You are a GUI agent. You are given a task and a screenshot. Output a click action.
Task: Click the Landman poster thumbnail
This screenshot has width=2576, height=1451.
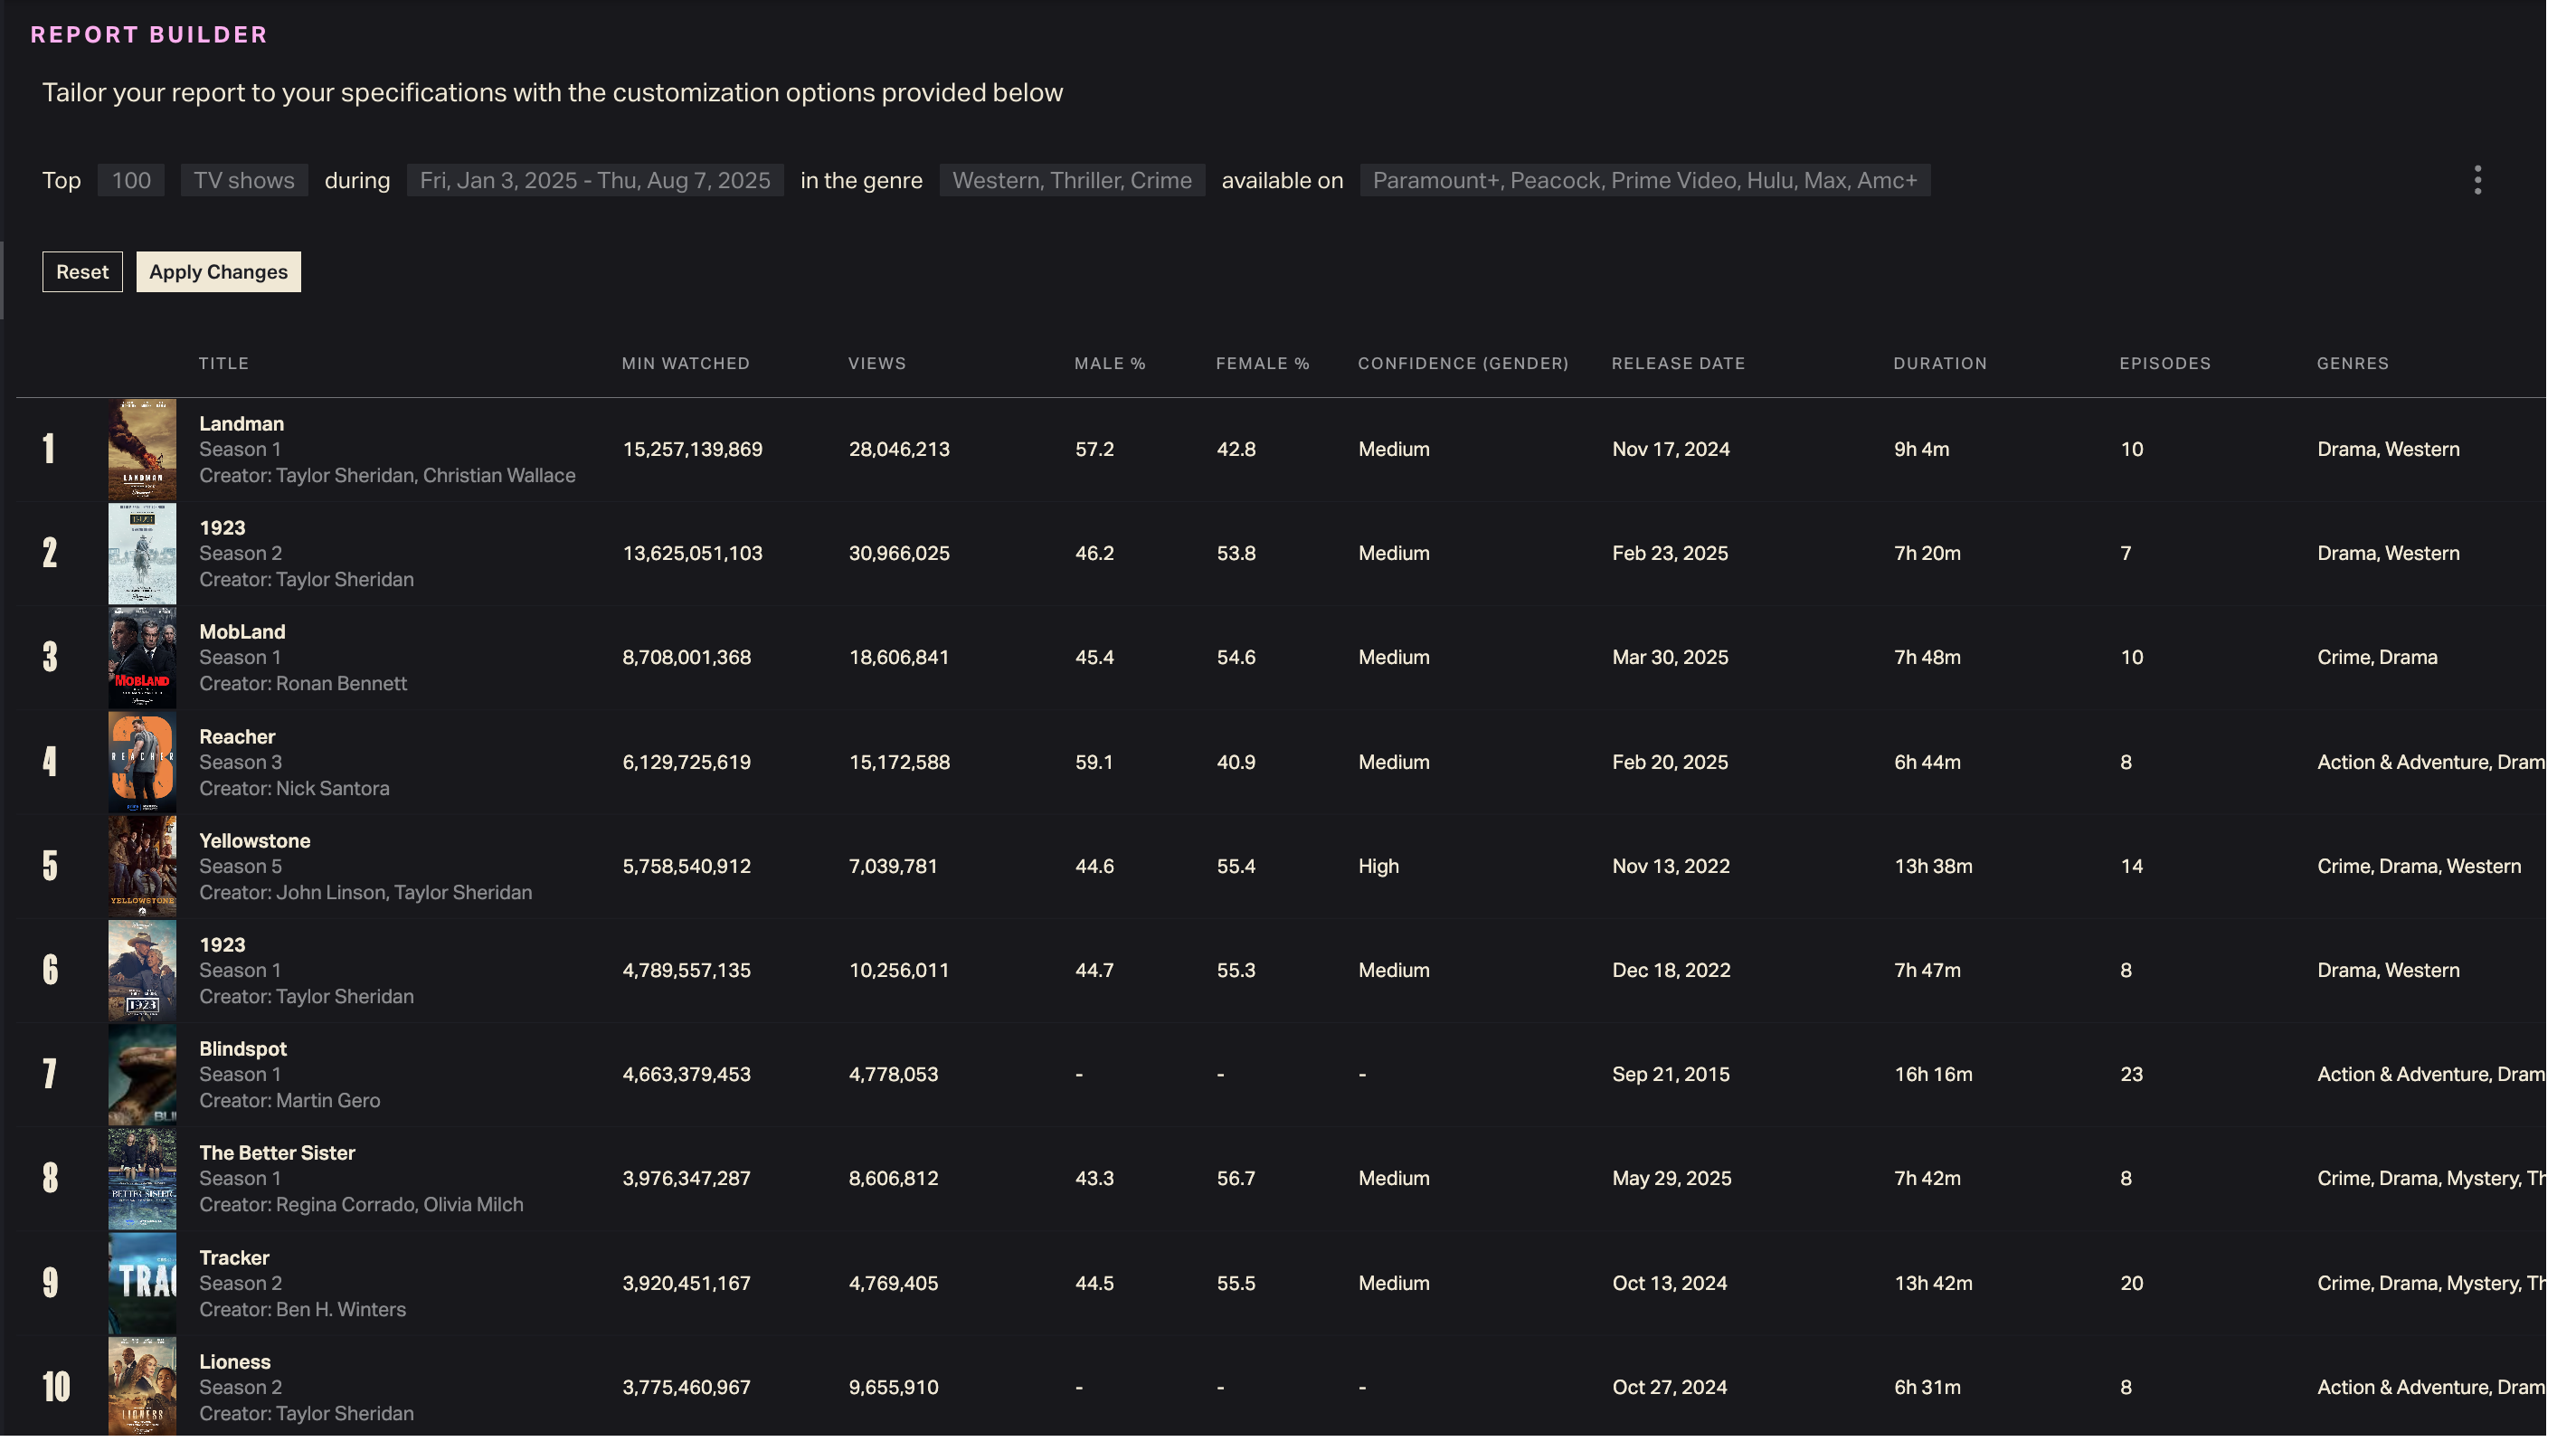coord(142,450)
